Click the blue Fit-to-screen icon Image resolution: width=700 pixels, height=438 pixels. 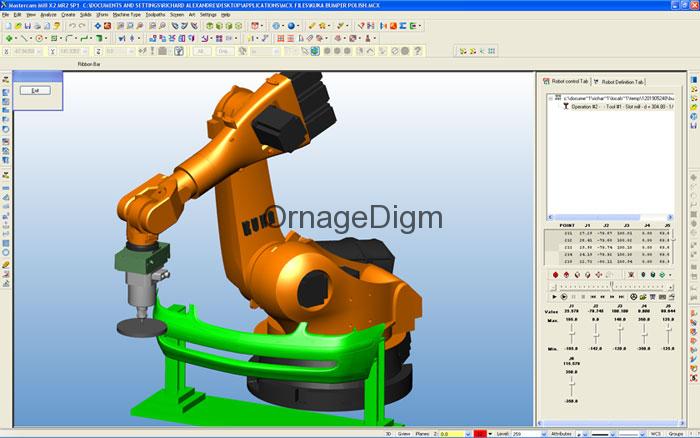(x=98, y=26)
